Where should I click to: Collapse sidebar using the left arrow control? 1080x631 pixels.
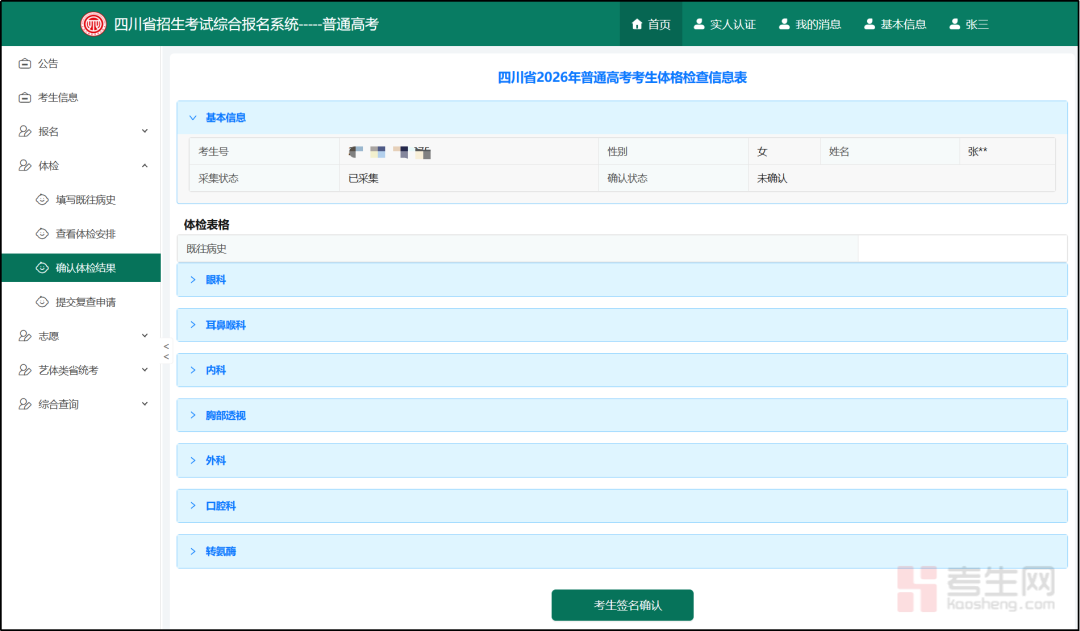pos(164,350)
